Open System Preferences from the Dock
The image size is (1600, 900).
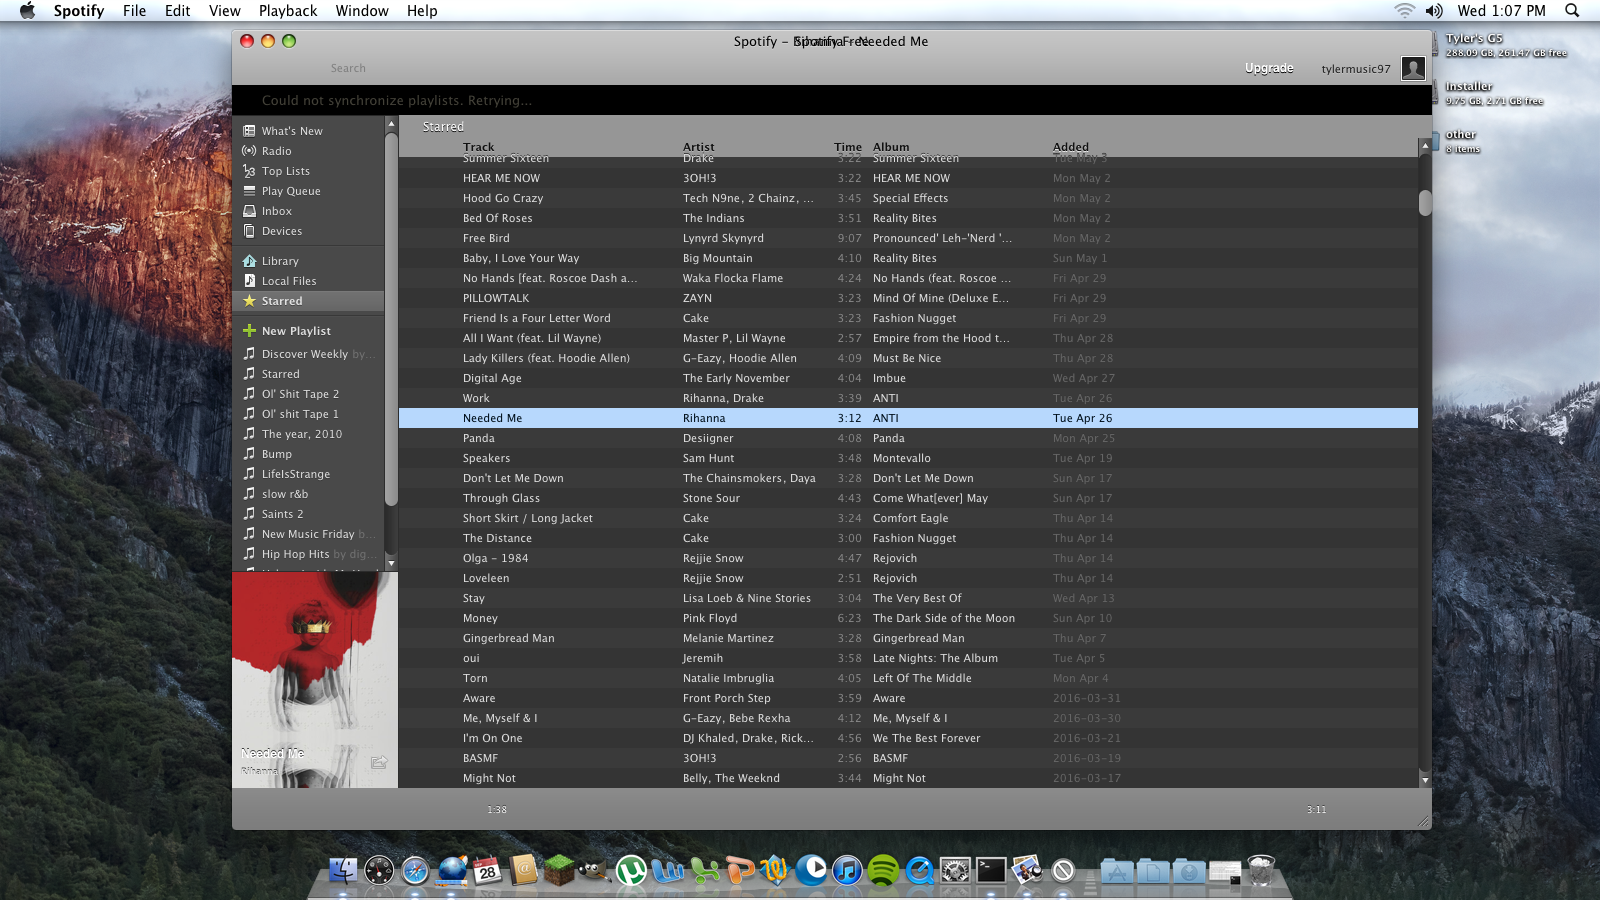click(955, 871)
